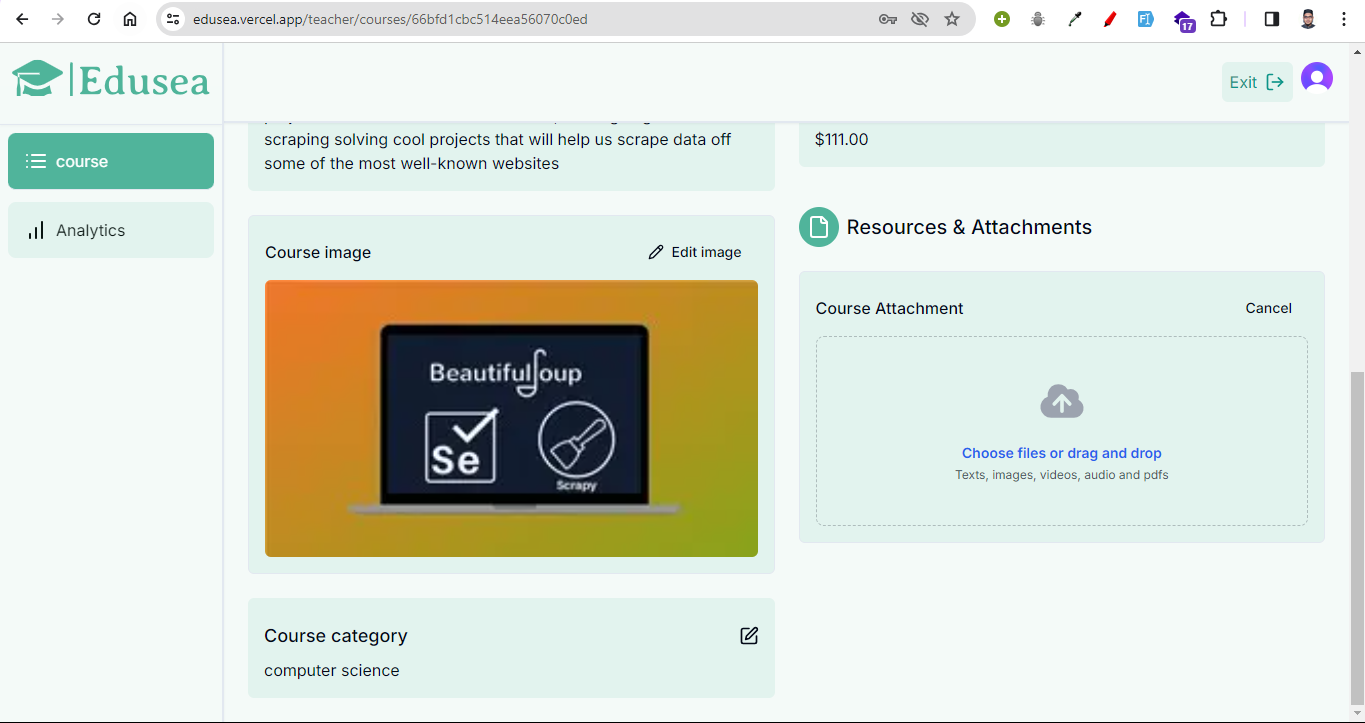
Task: Click the page vertical scrollbar
Action: click(x=1356, y=538)
